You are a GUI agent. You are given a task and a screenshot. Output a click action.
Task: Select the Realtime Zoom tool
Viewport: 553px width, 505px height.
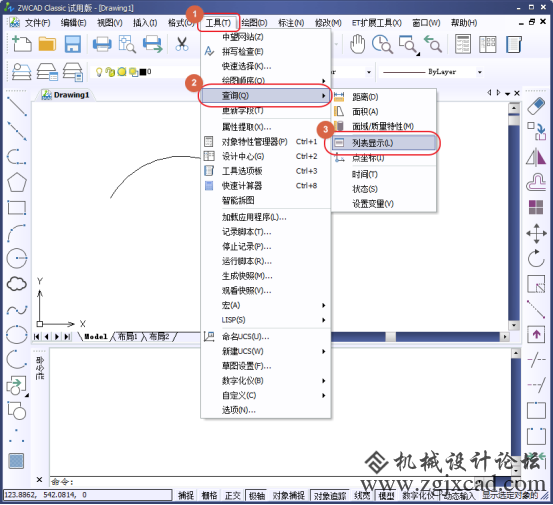pyautogui.click(x=383, y=44)
